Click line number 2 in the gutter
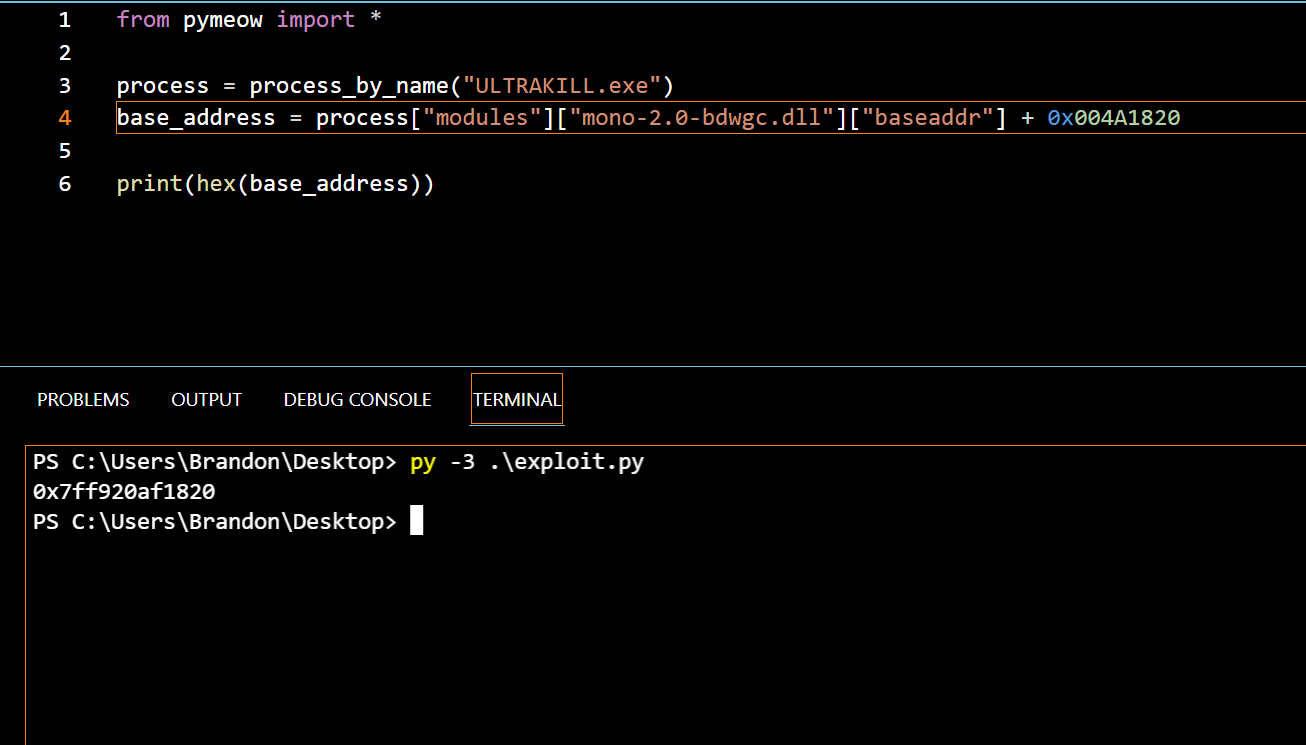This screenshot has width=1306, height=745. coord(64,52)
